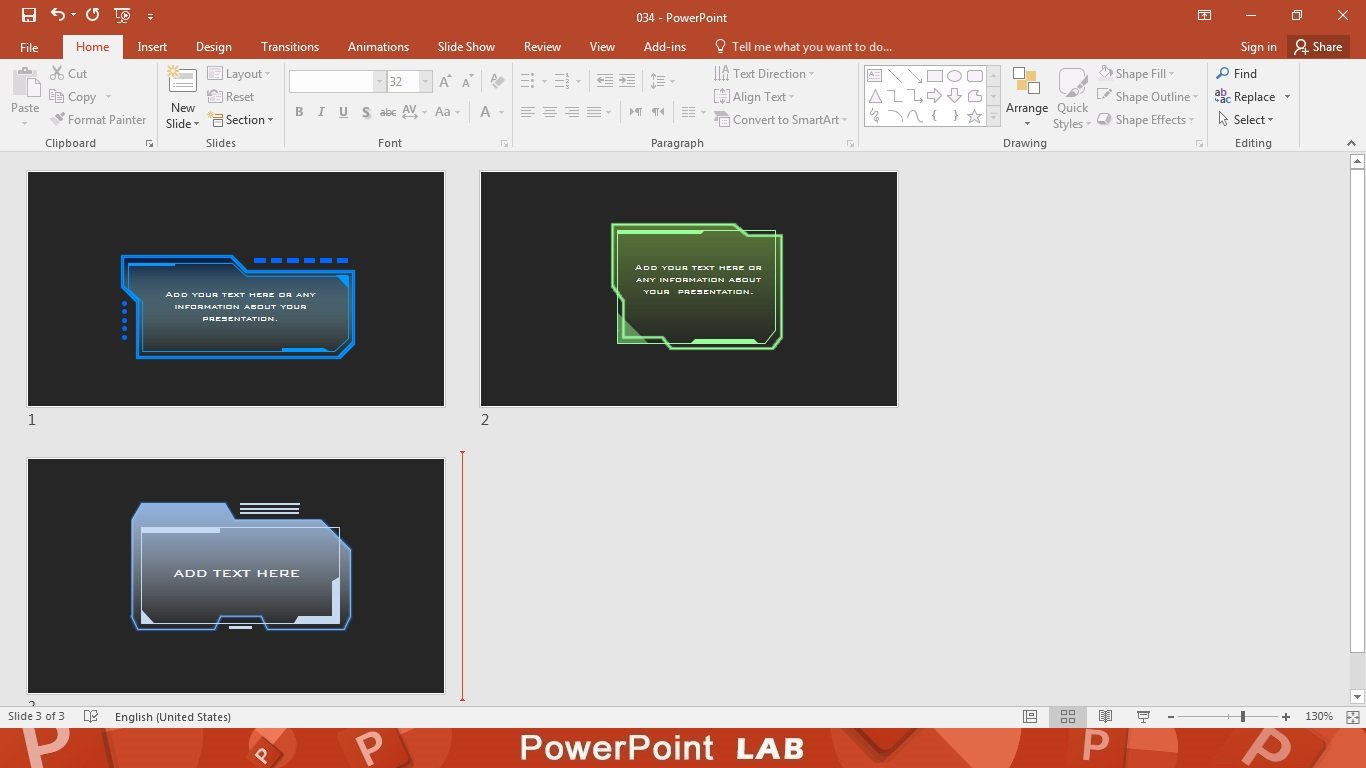Fit slide to current window

click(1353, 717)
